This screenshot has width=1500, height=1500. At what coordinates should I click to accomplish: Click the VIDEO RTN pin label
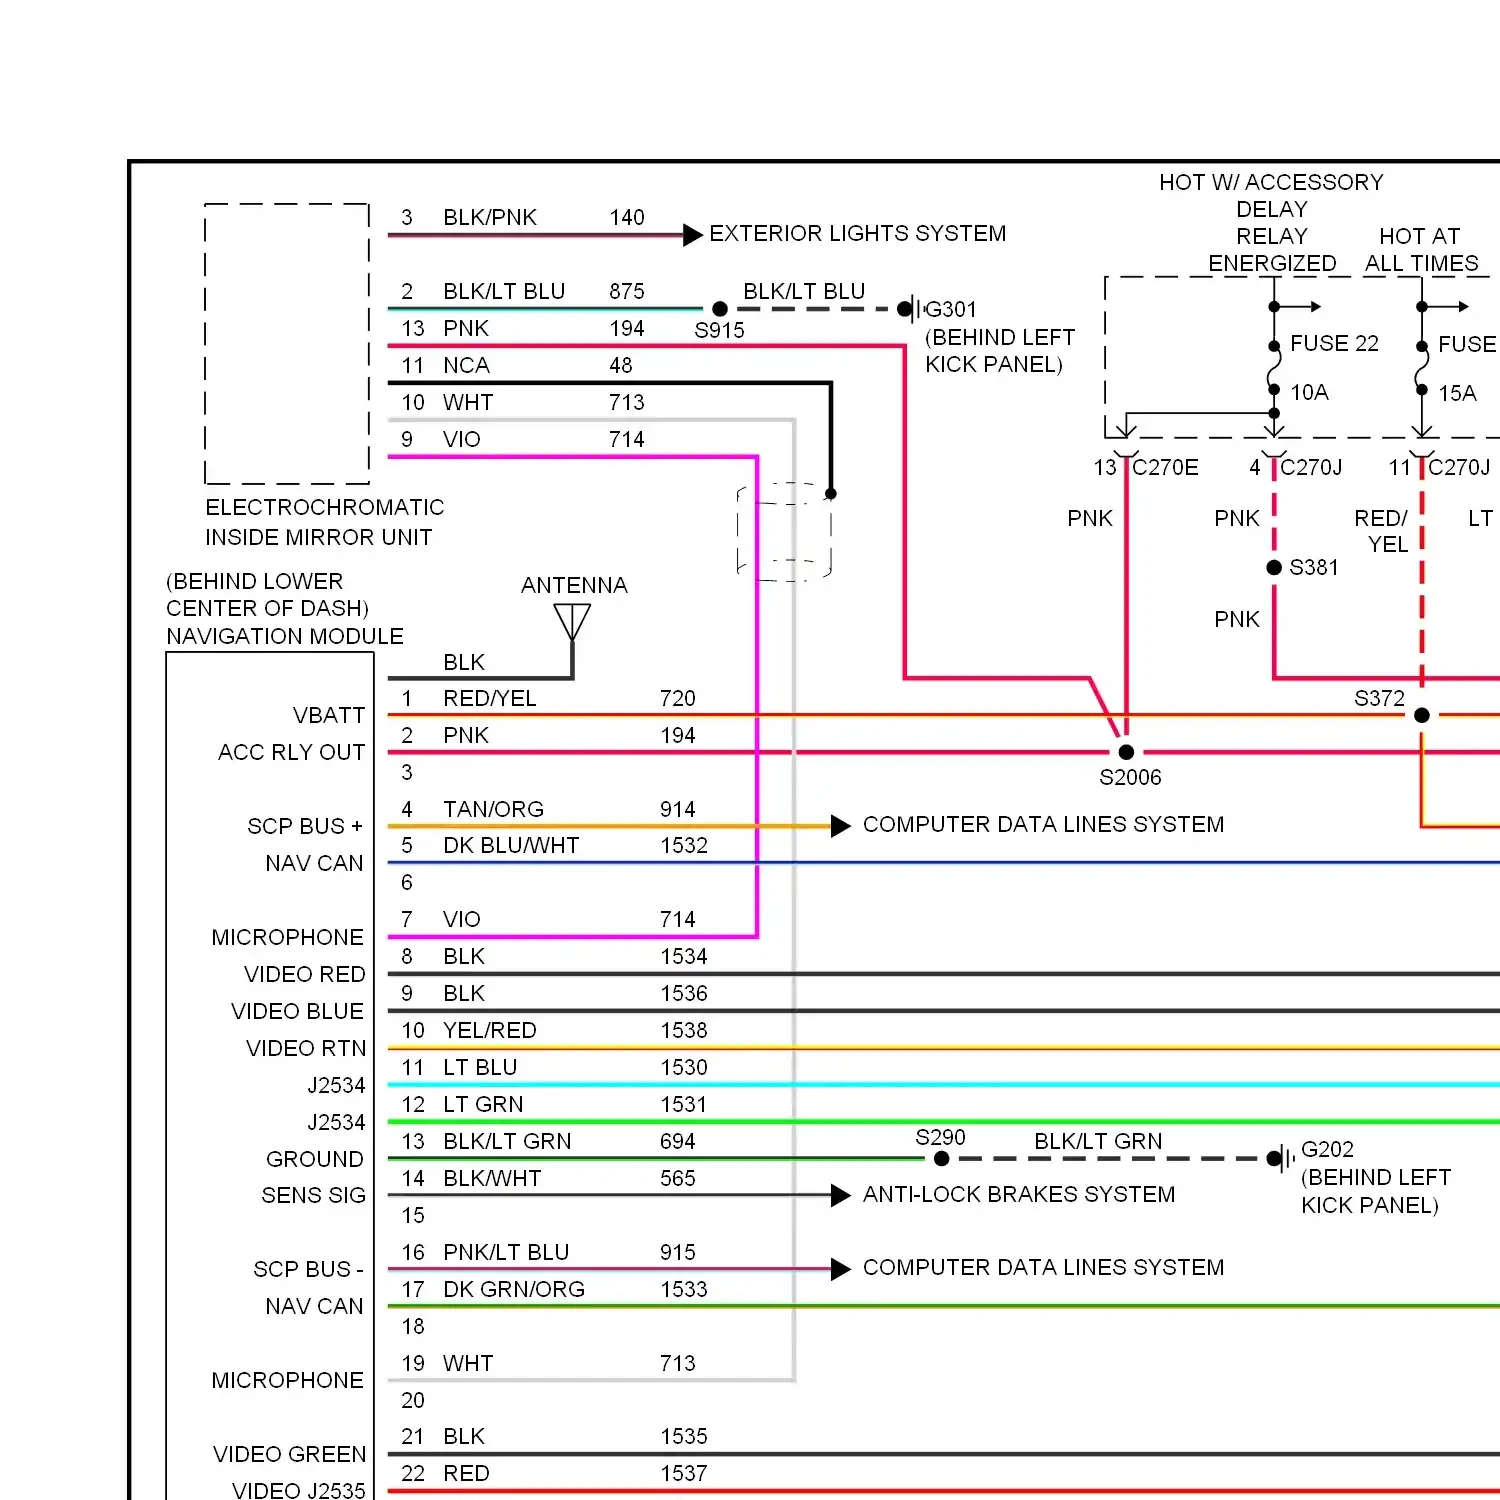[x=306, y=1048]
